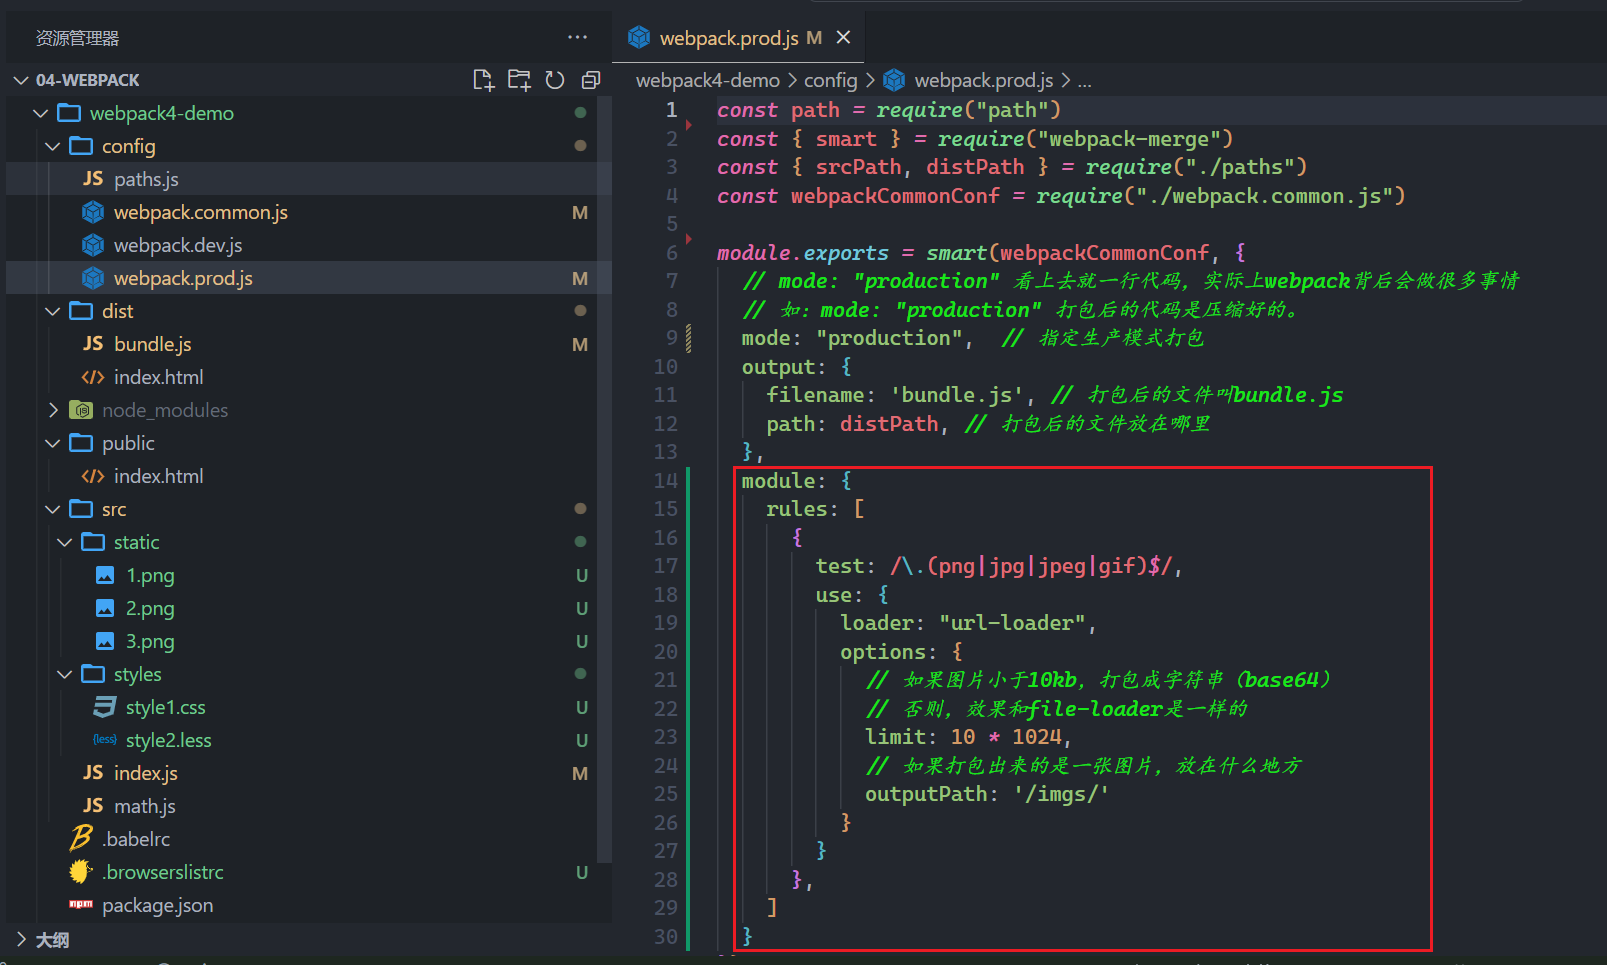
Task: Close the webpack.prod.js editor tab
Action: 843,37
